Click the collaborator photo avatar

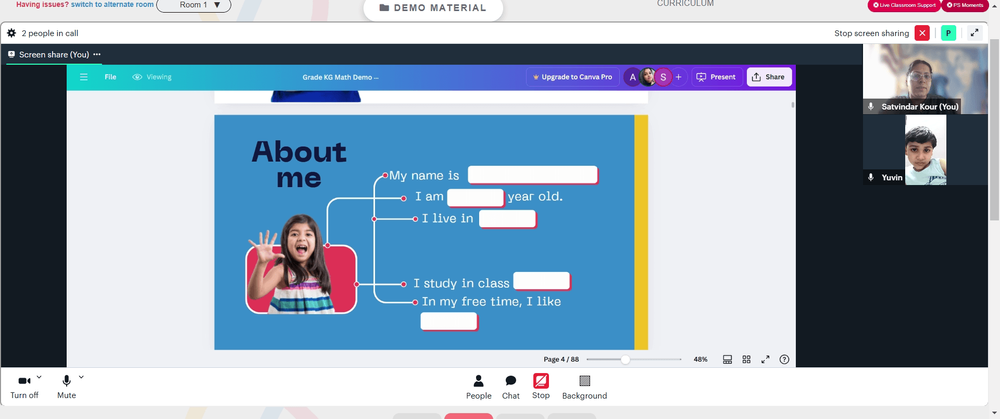648,77
